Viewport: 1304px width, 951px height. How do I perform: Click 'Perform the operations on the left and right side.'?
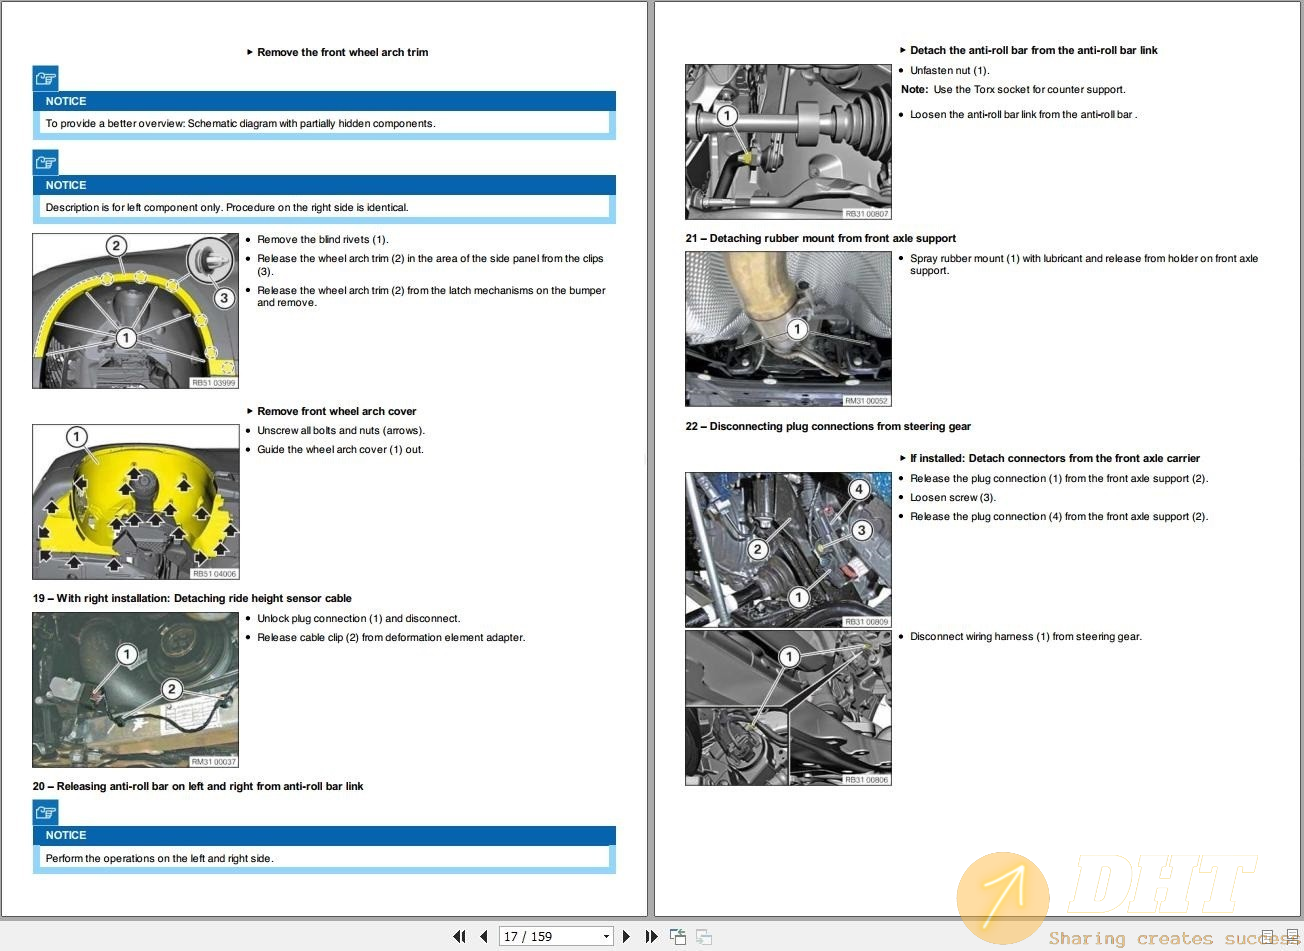[x=159, y=858]
